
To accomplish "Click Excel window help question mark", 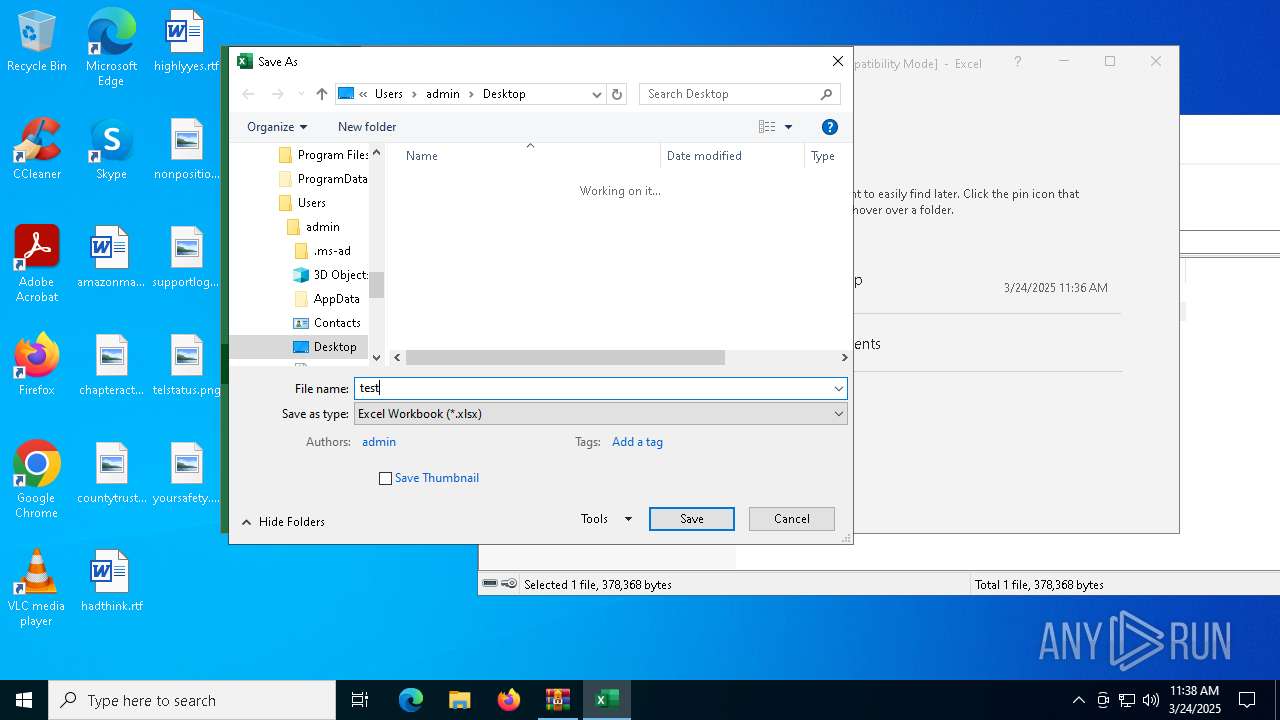I will coord(1018,62).
